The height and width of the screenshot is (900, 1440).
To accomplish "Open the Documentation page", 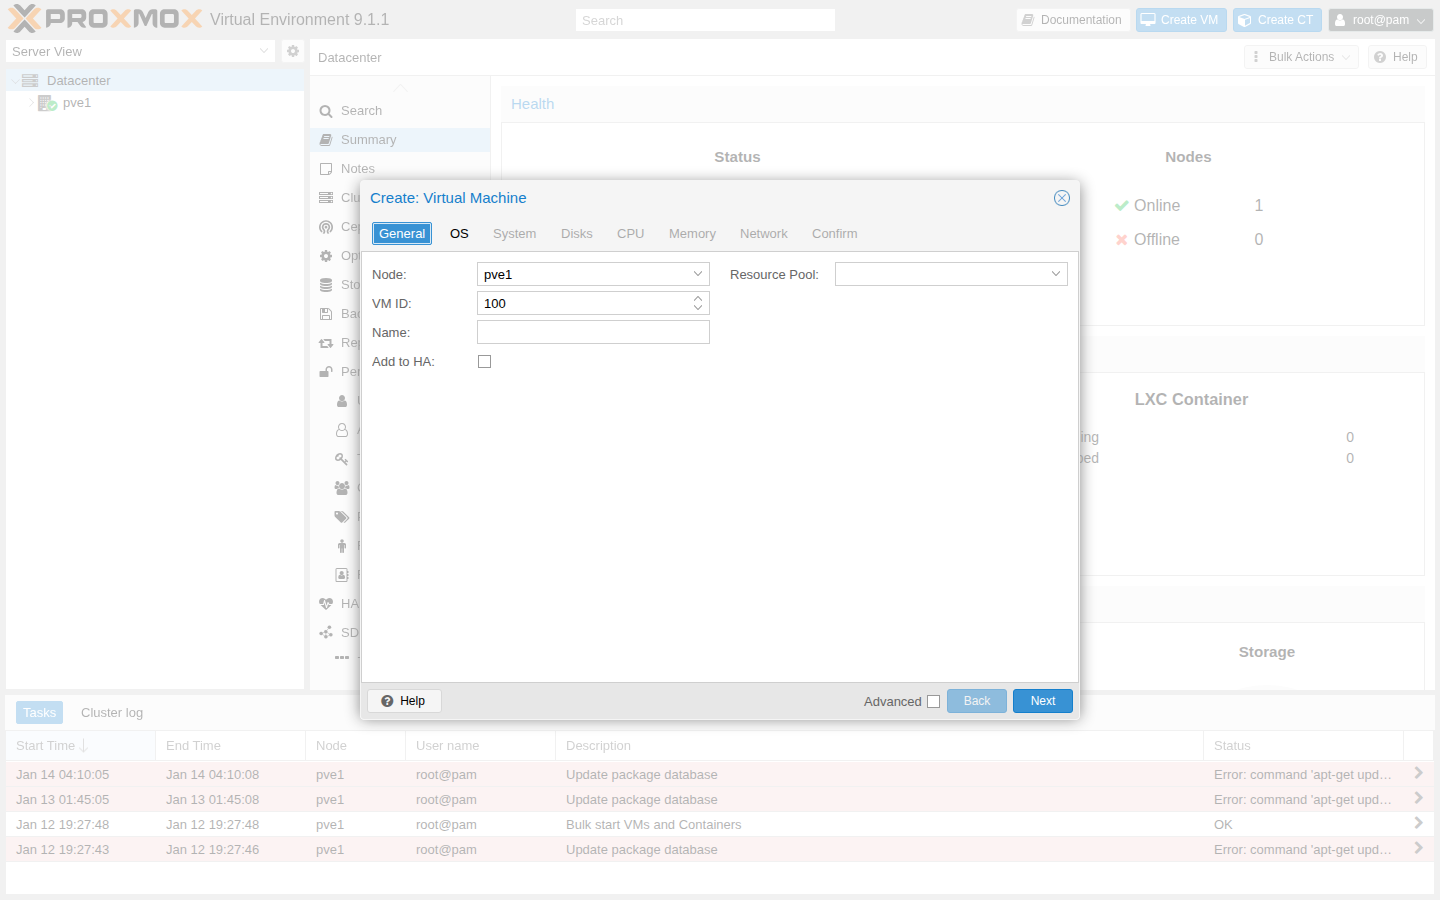I will click(1073, 19).
